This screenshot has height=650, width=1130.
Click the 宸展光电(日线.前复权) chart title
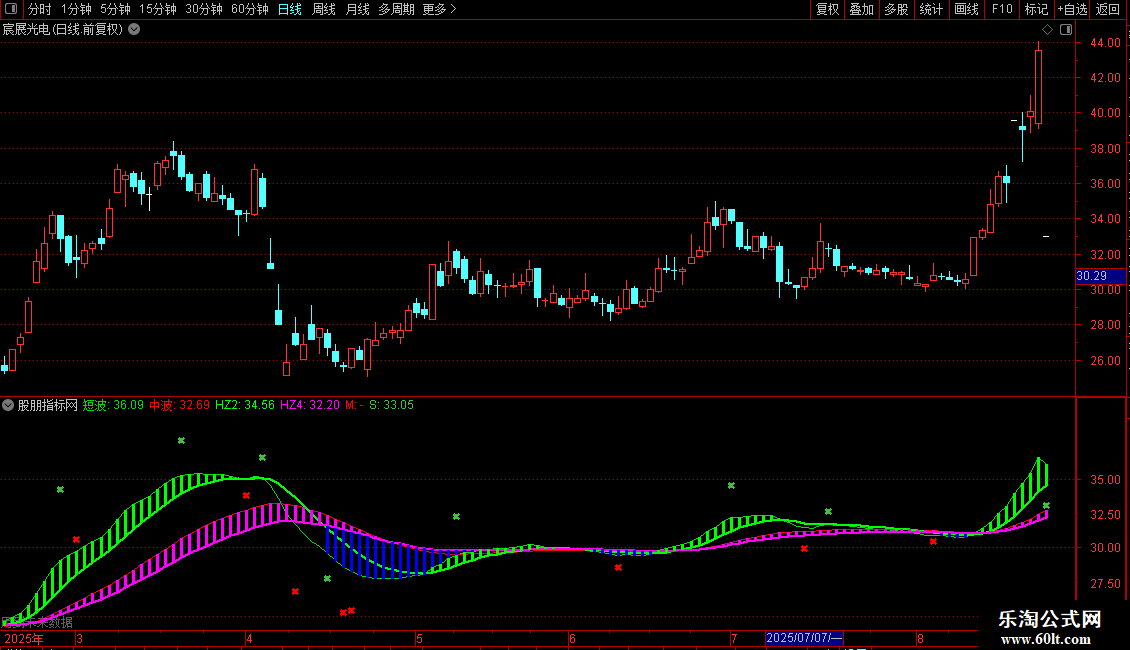63,30
